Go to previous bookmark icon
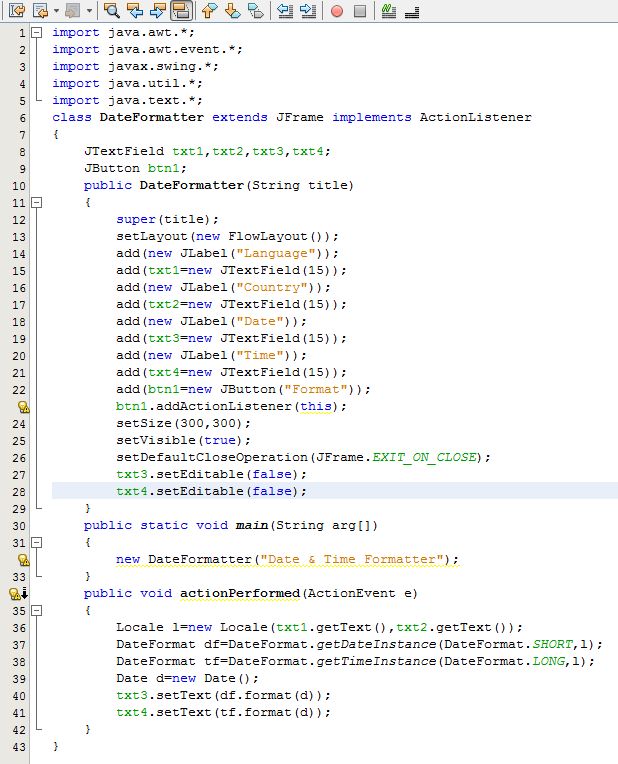 coord(210,10)
